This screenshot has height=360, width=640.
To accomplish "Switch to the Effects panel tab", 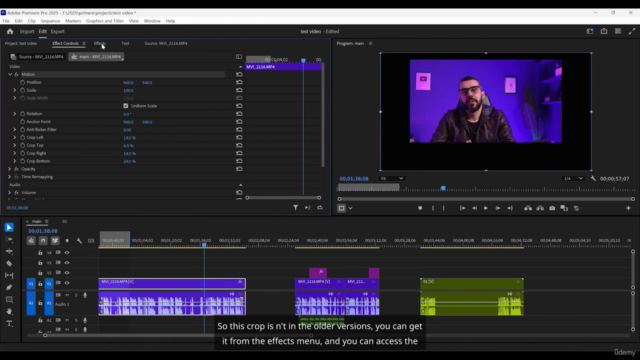I will [x=100, y=43].
